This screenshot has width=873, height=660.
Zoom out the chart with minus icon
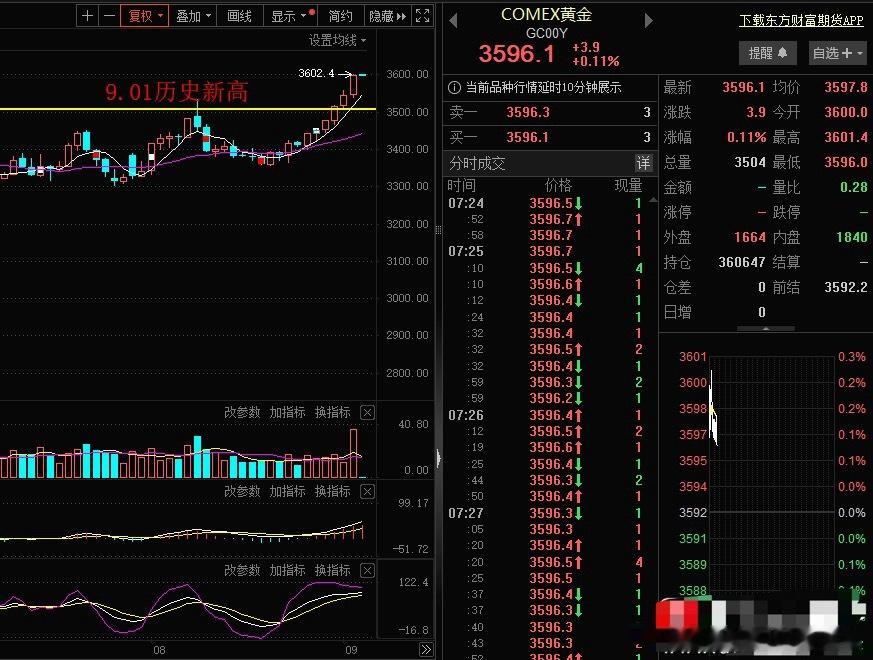(109, 16)
